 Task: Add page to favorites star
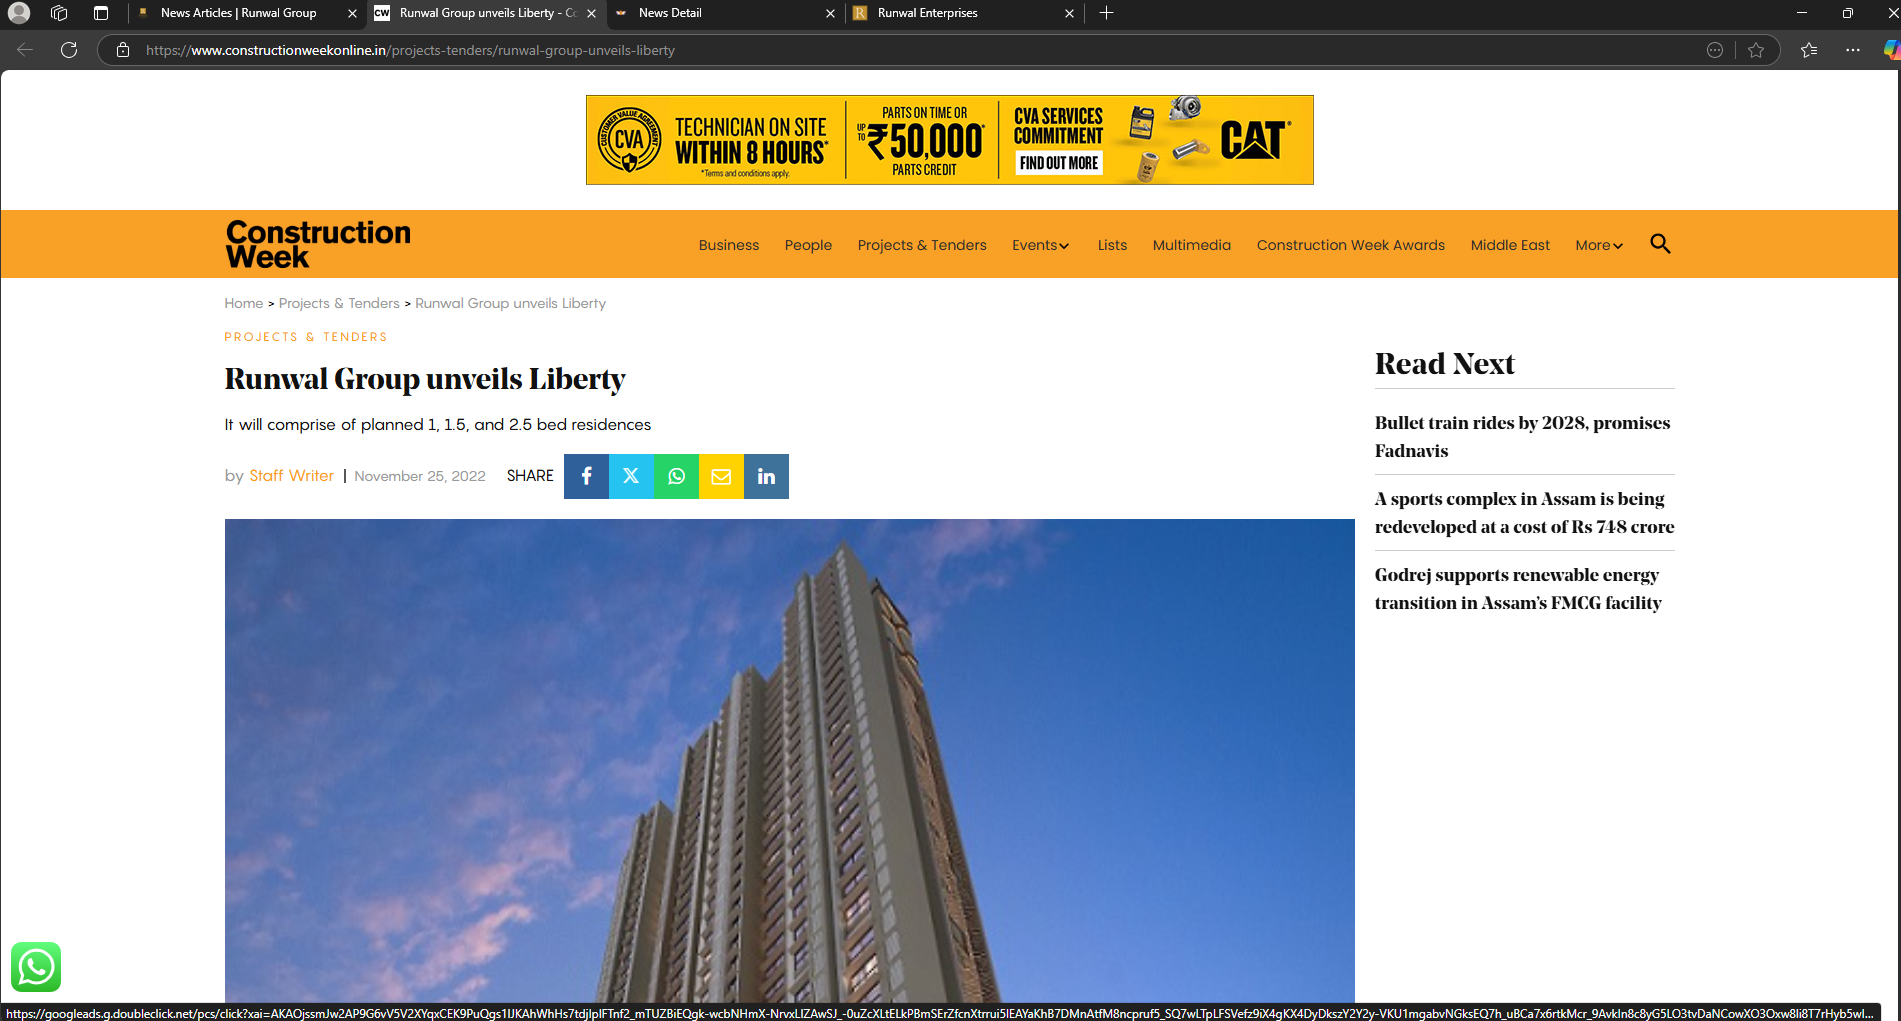1756,50
